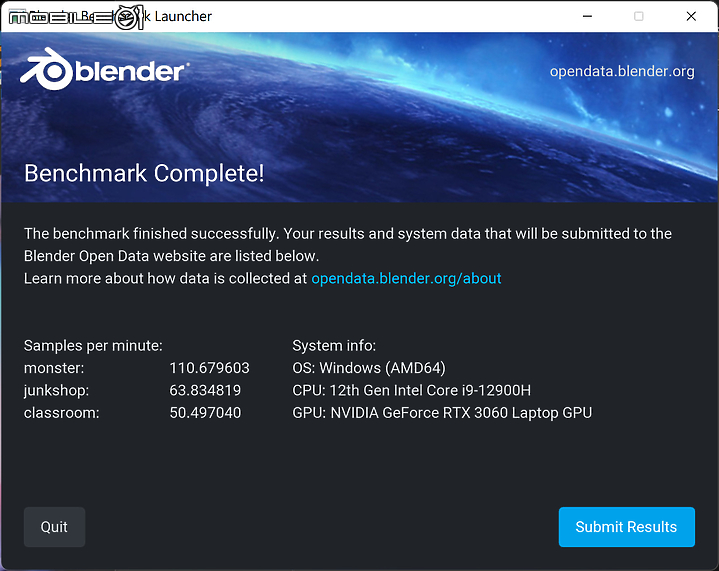Click the Submit Results button
The height and width of the screenshot is (571, 719).
click(x=626, y=527)
